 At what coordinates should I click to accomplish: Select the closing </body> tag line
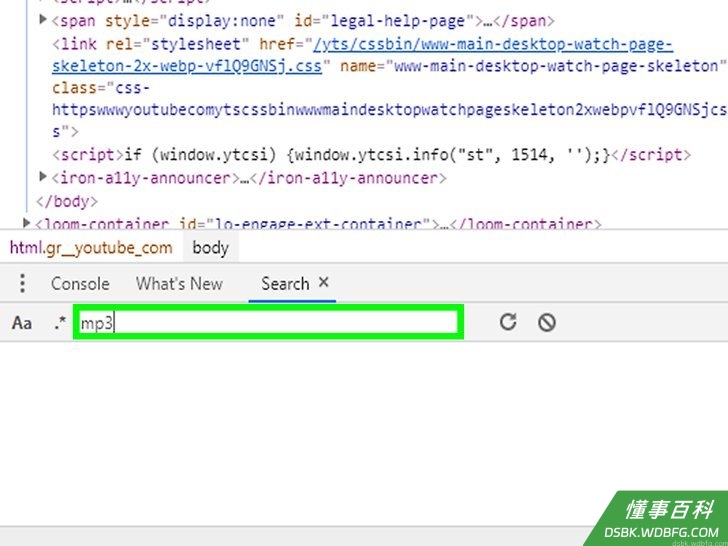(x=67, y=202)
